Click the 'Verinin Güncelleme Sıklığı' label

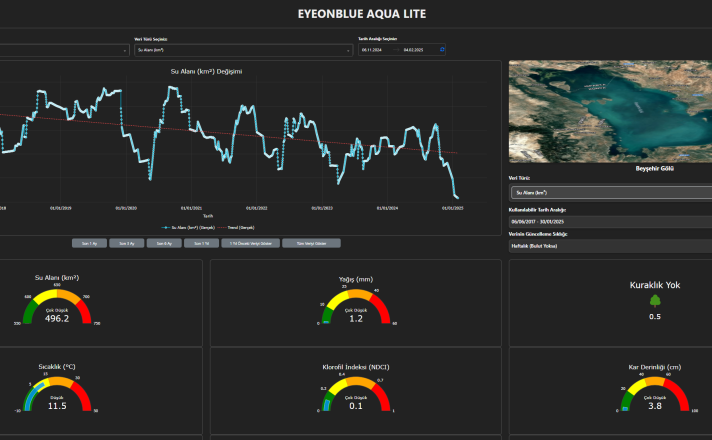coord(538,234)
